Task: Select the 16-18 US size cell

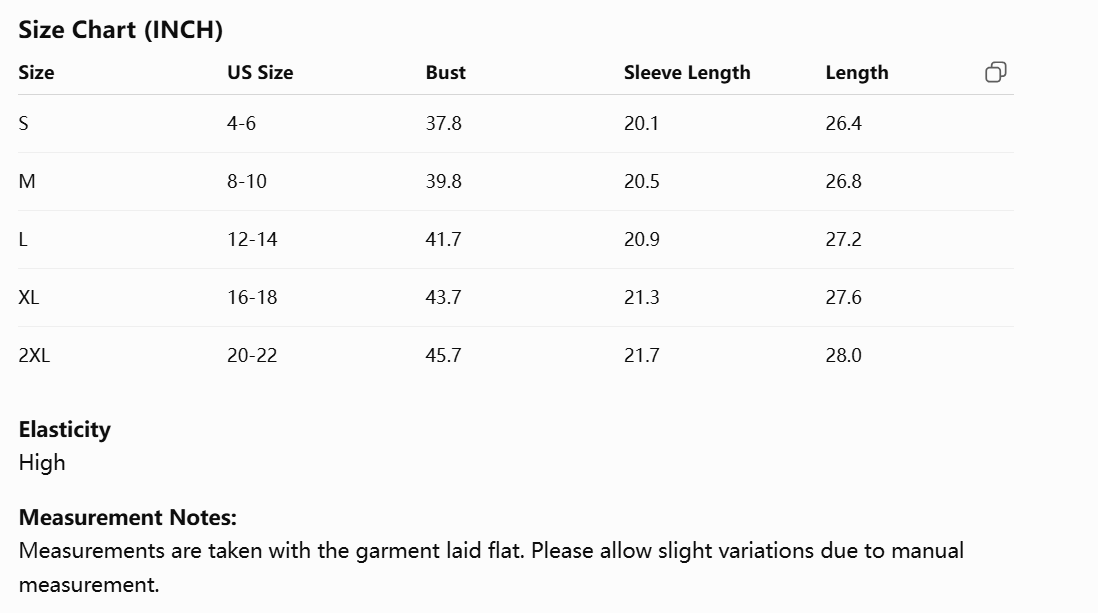Action: (252, 297)
